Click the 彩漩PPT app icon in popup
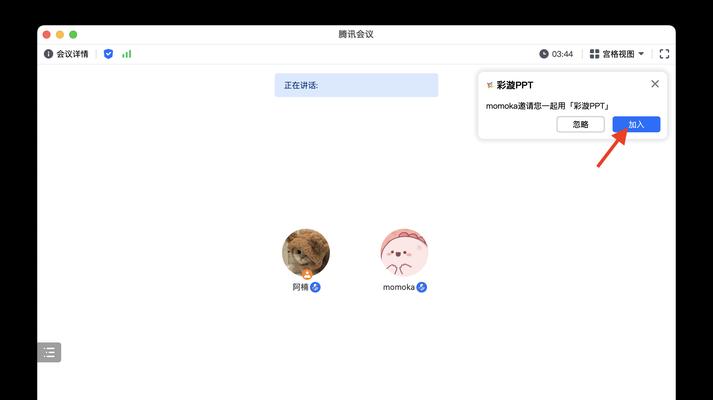The height and width of the screenshot is (400, 713). coord(490,85)
